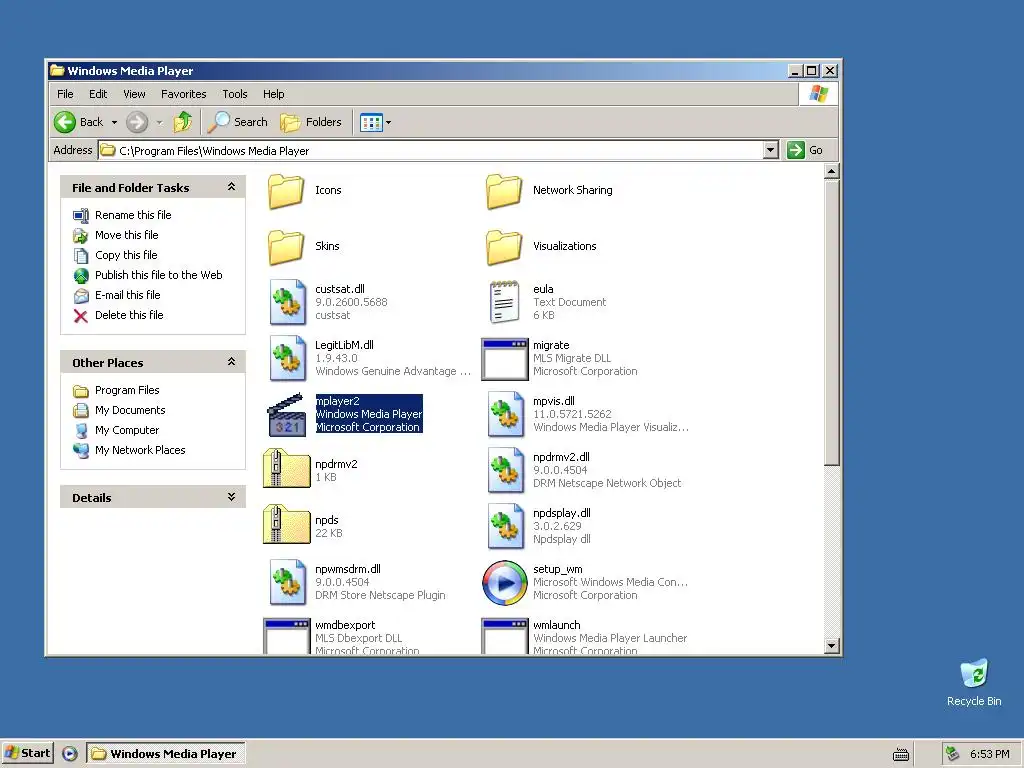Open the Help menu
The height and width of the screenshot is (768, 1024).
[x=274, y=94]
